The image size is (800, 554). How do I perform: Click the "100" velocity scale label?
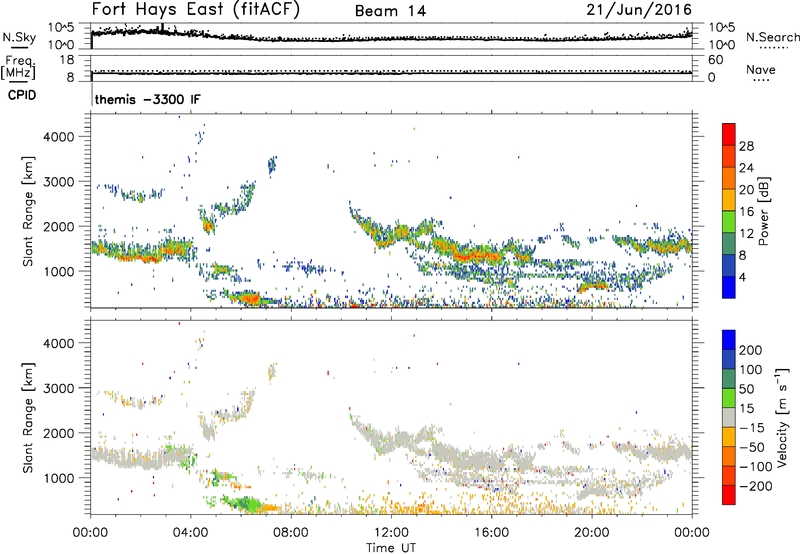point(751,370)
